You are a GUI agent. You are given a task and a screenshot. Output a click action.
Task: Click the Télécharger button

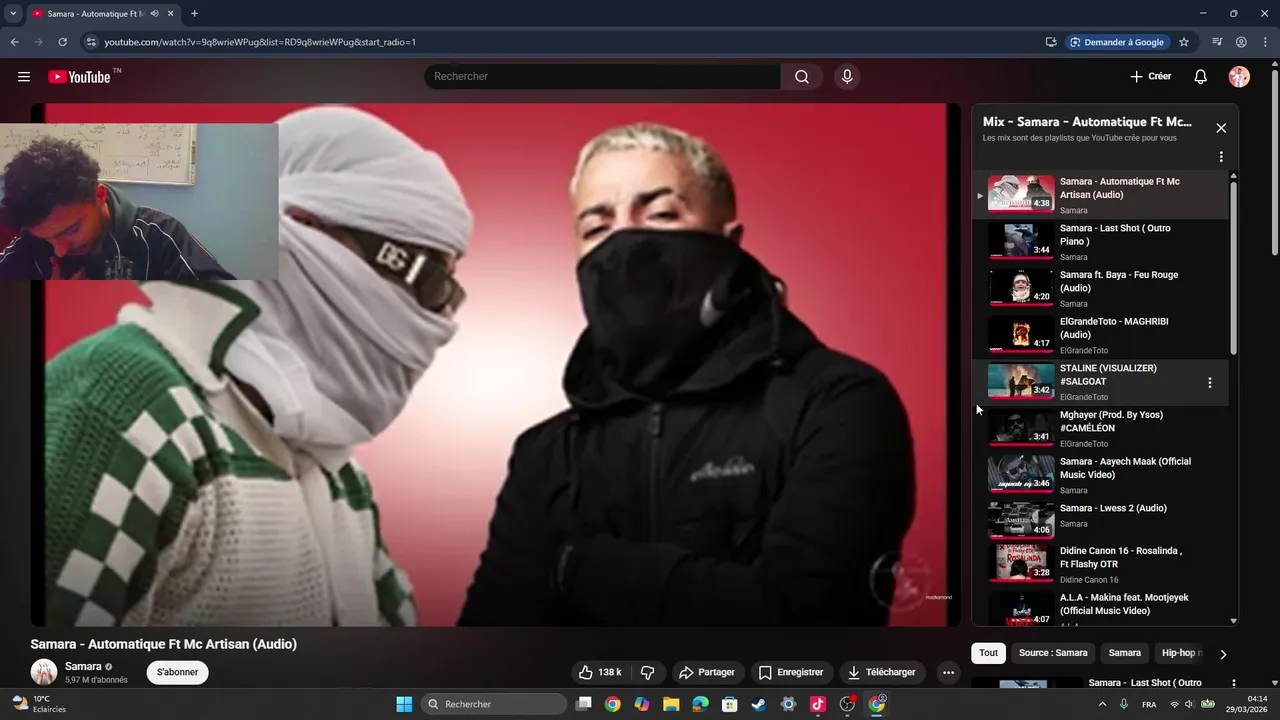click(882, 672)
